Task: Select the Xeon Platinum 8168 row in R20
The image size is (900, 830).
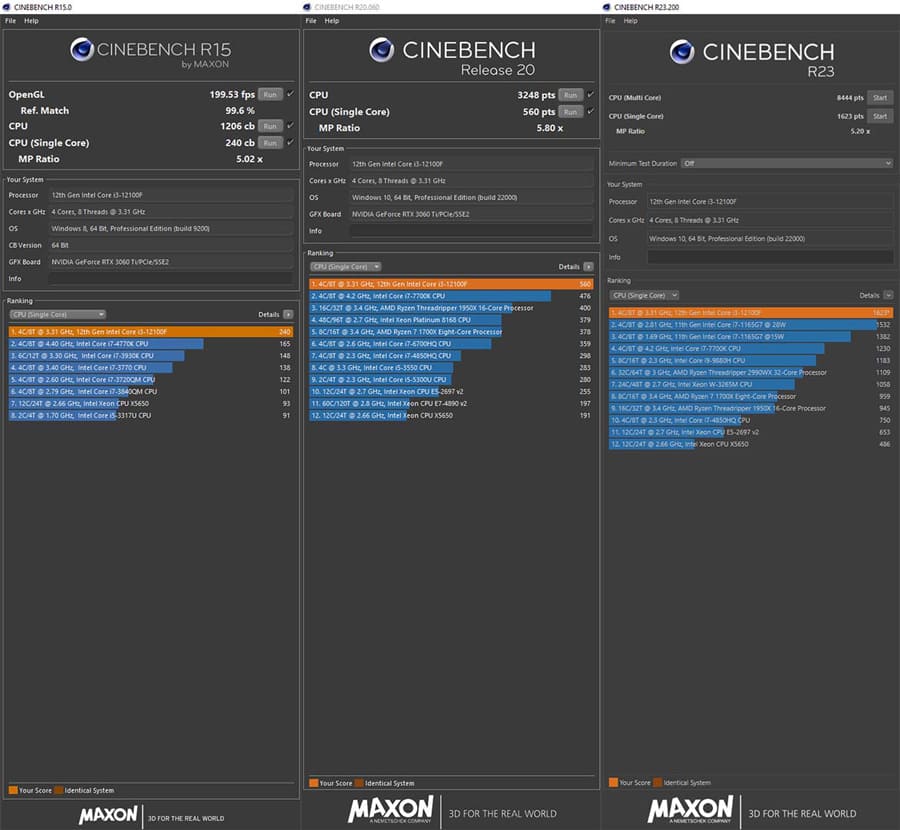Action: [451, 320]
